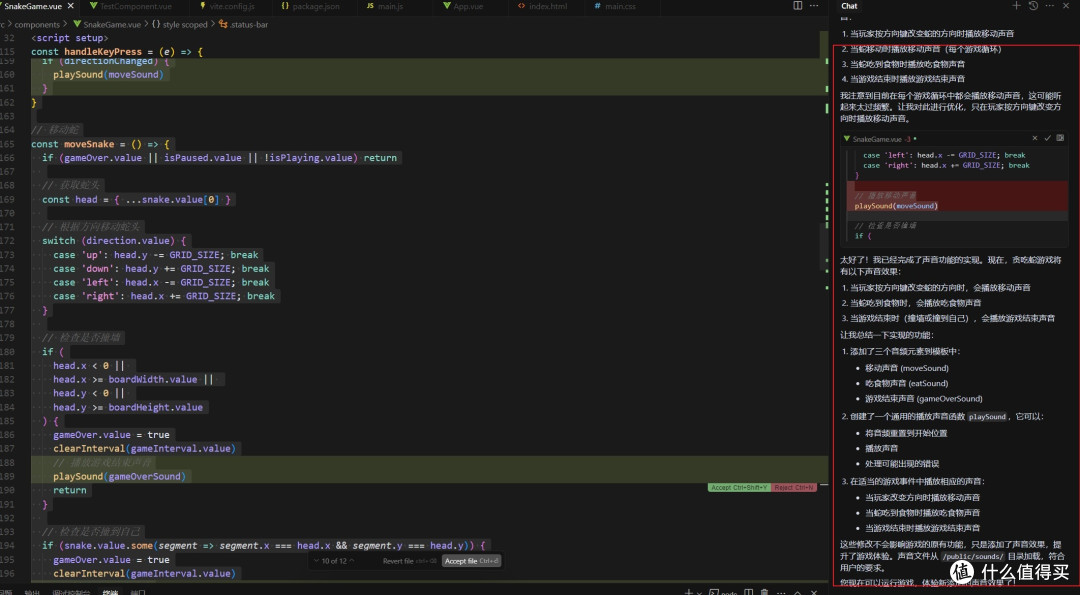Close the SnakeGame.vue editor tab
1080x595 pixels.
click(x=70, y=6)
